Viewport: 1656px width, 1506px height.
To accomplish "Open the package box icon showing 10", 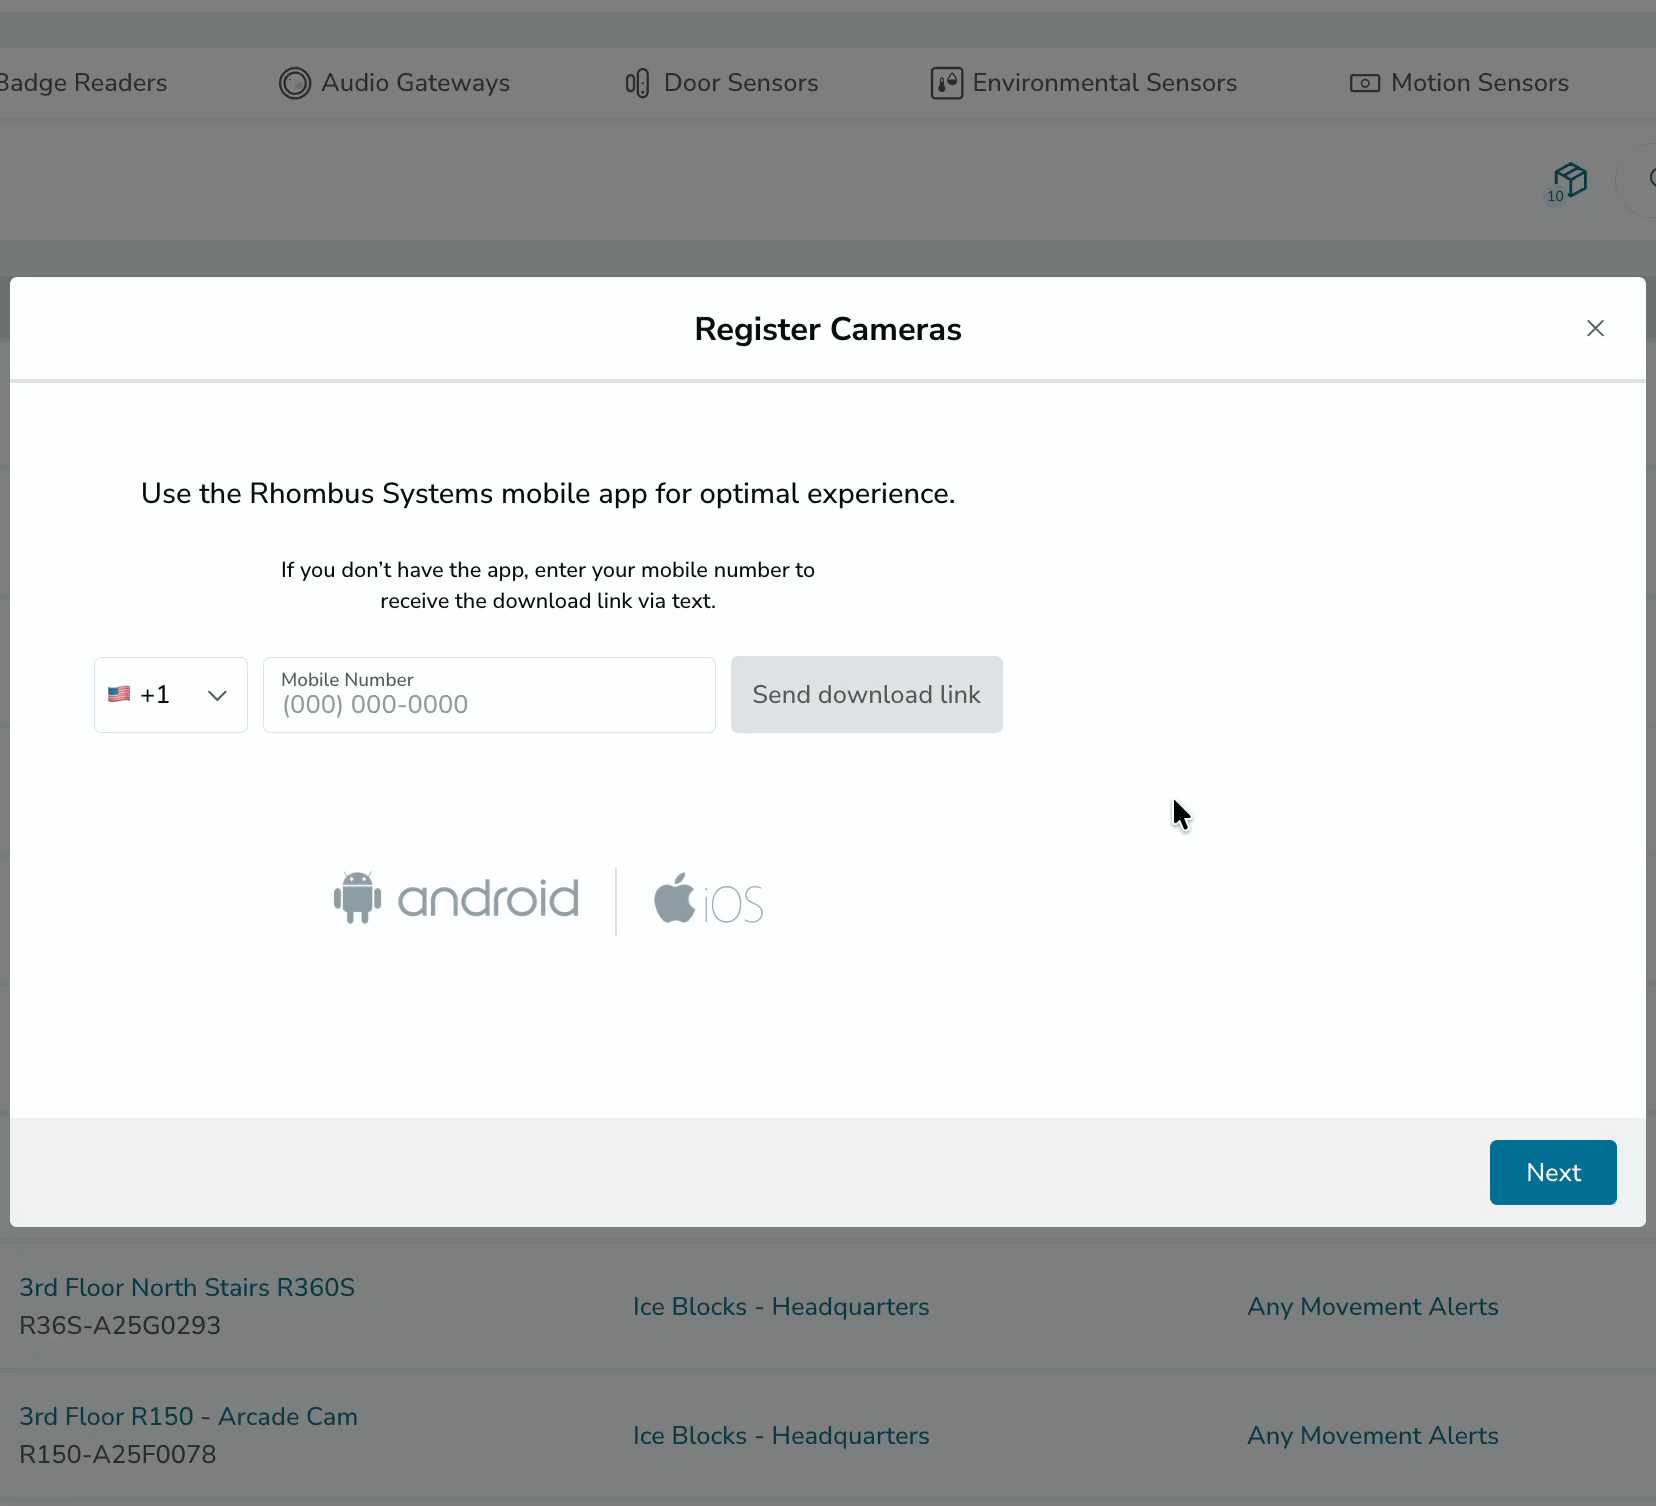I will point(1568,182).
